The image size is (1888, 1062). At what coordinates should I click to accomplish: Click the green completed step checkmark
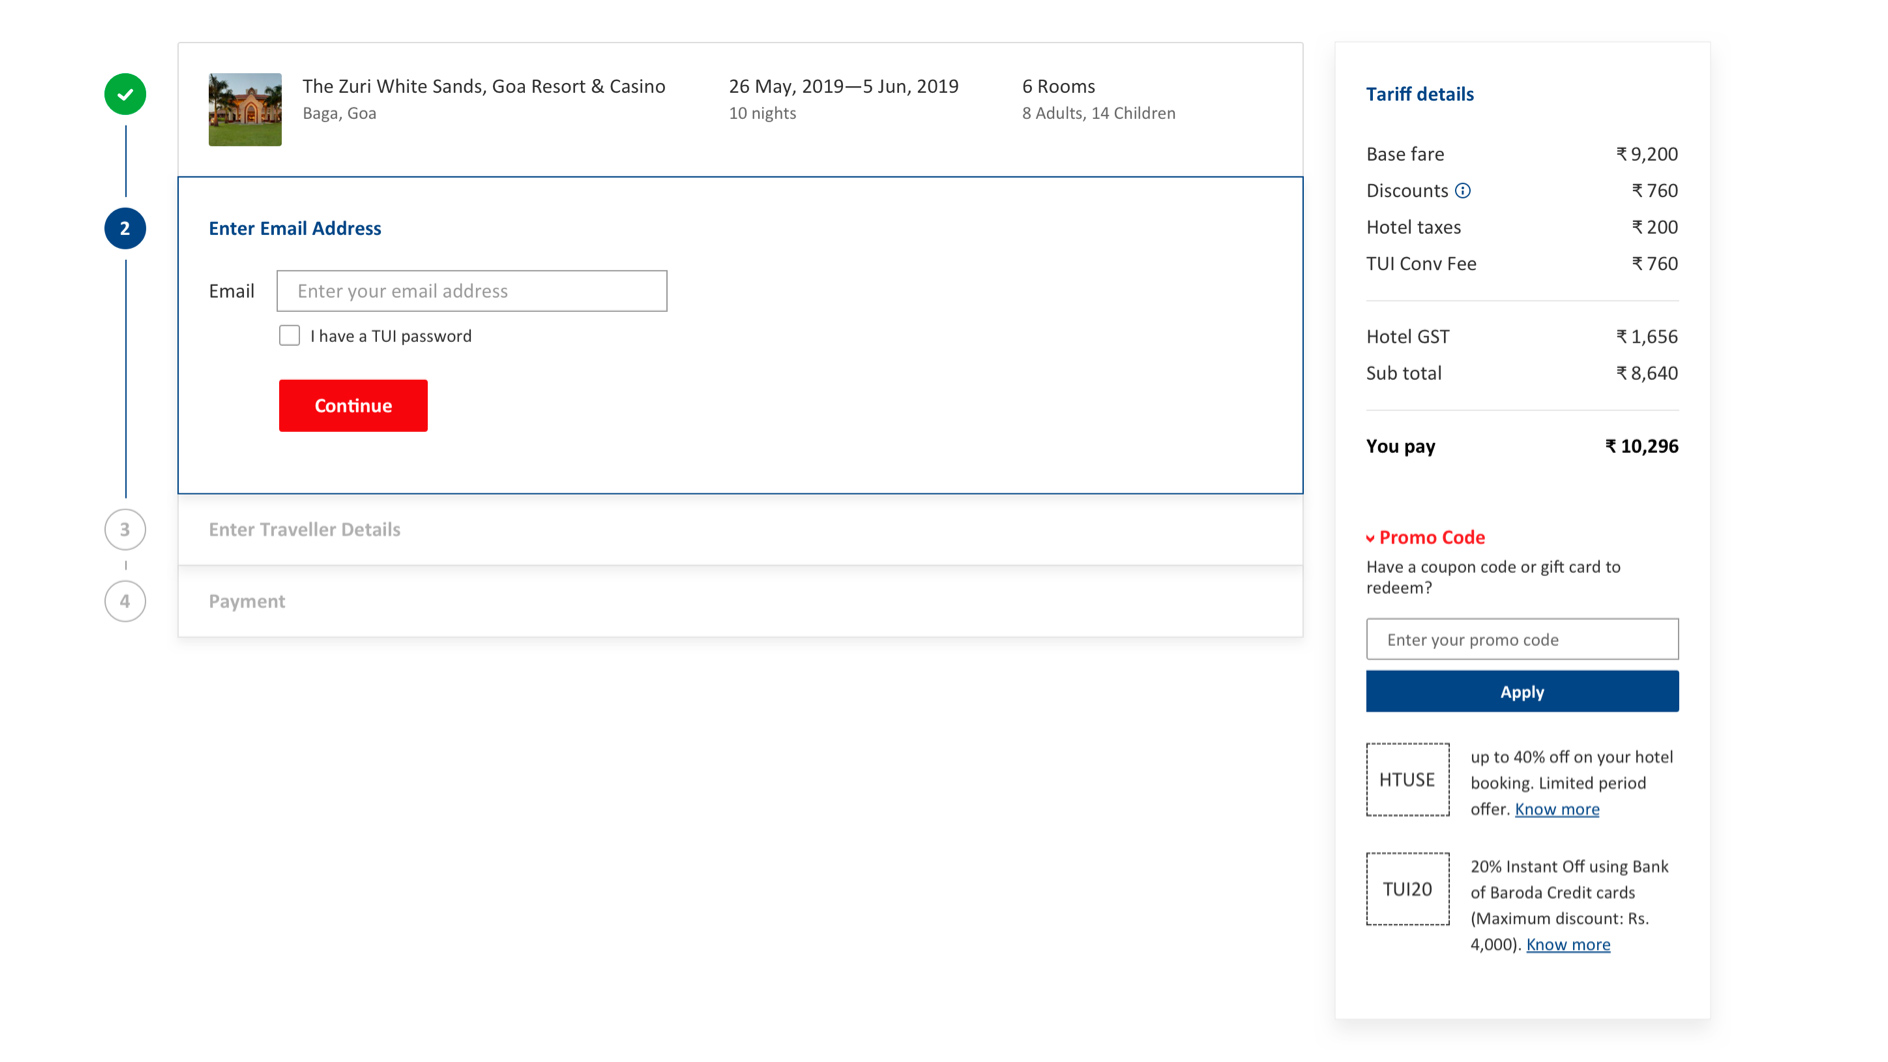point(125,94)
